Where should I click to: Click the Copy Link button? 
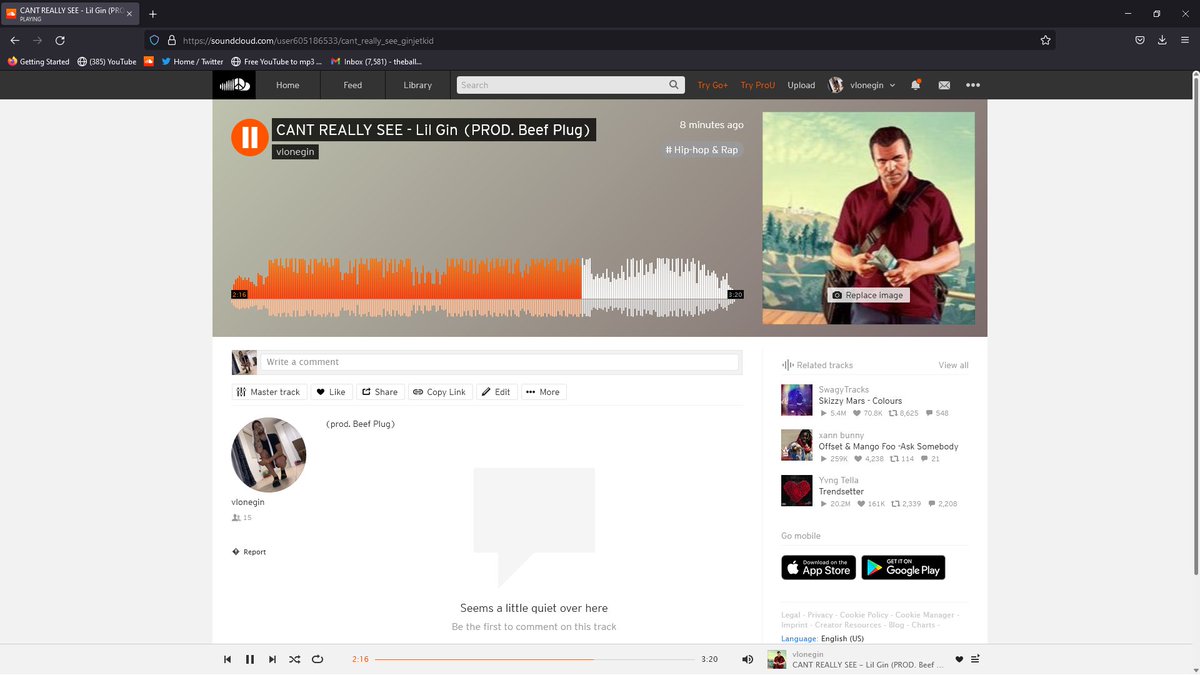tap(439, 392)
